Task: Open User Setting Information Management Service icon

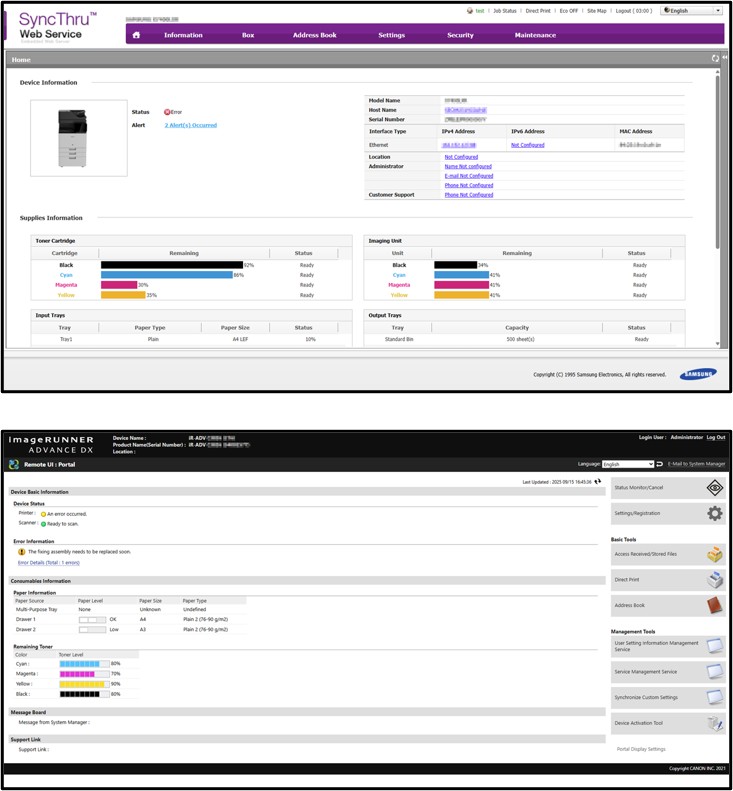Action: point(715,646)
